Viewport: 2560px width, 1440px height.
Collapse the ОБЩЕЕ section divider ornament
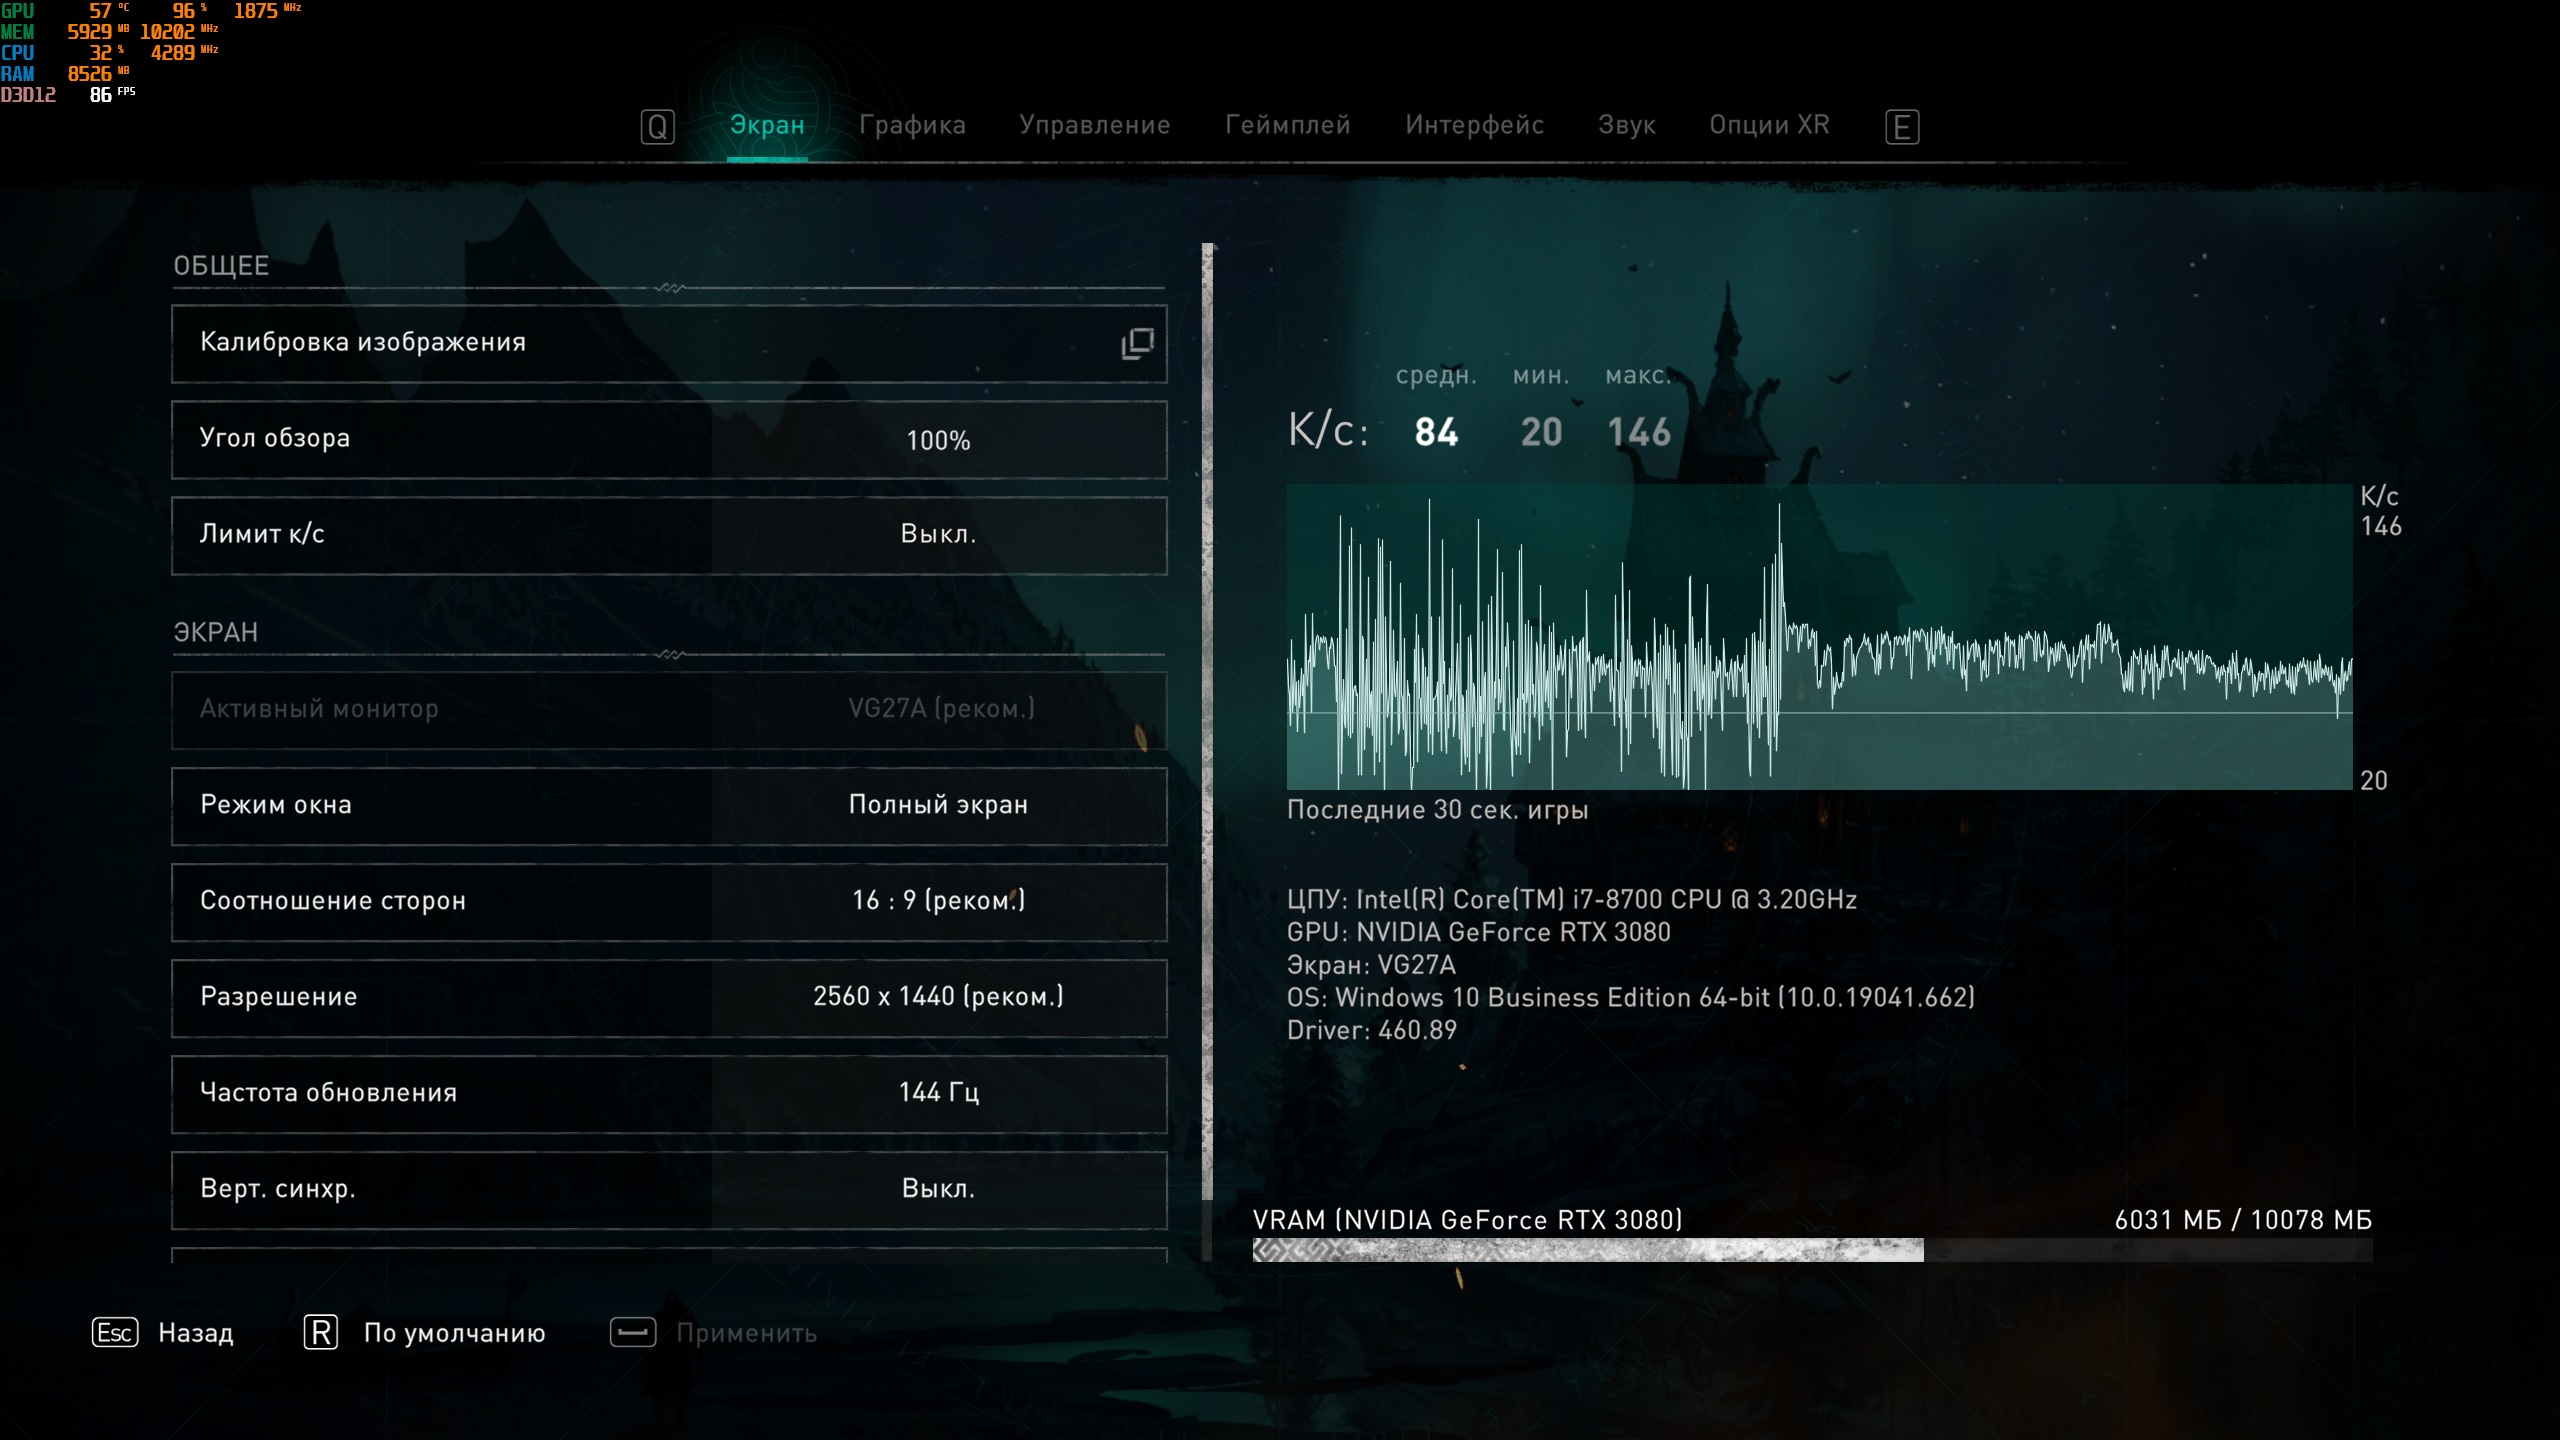click(670, 288)
